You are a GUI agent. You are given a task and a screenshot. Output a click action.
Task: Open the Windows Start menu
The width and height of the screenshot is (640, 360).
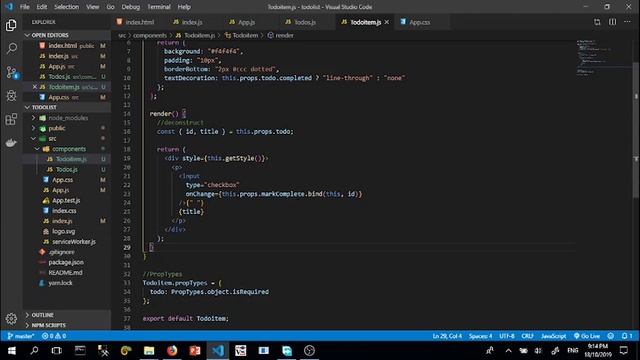point(11,351)
